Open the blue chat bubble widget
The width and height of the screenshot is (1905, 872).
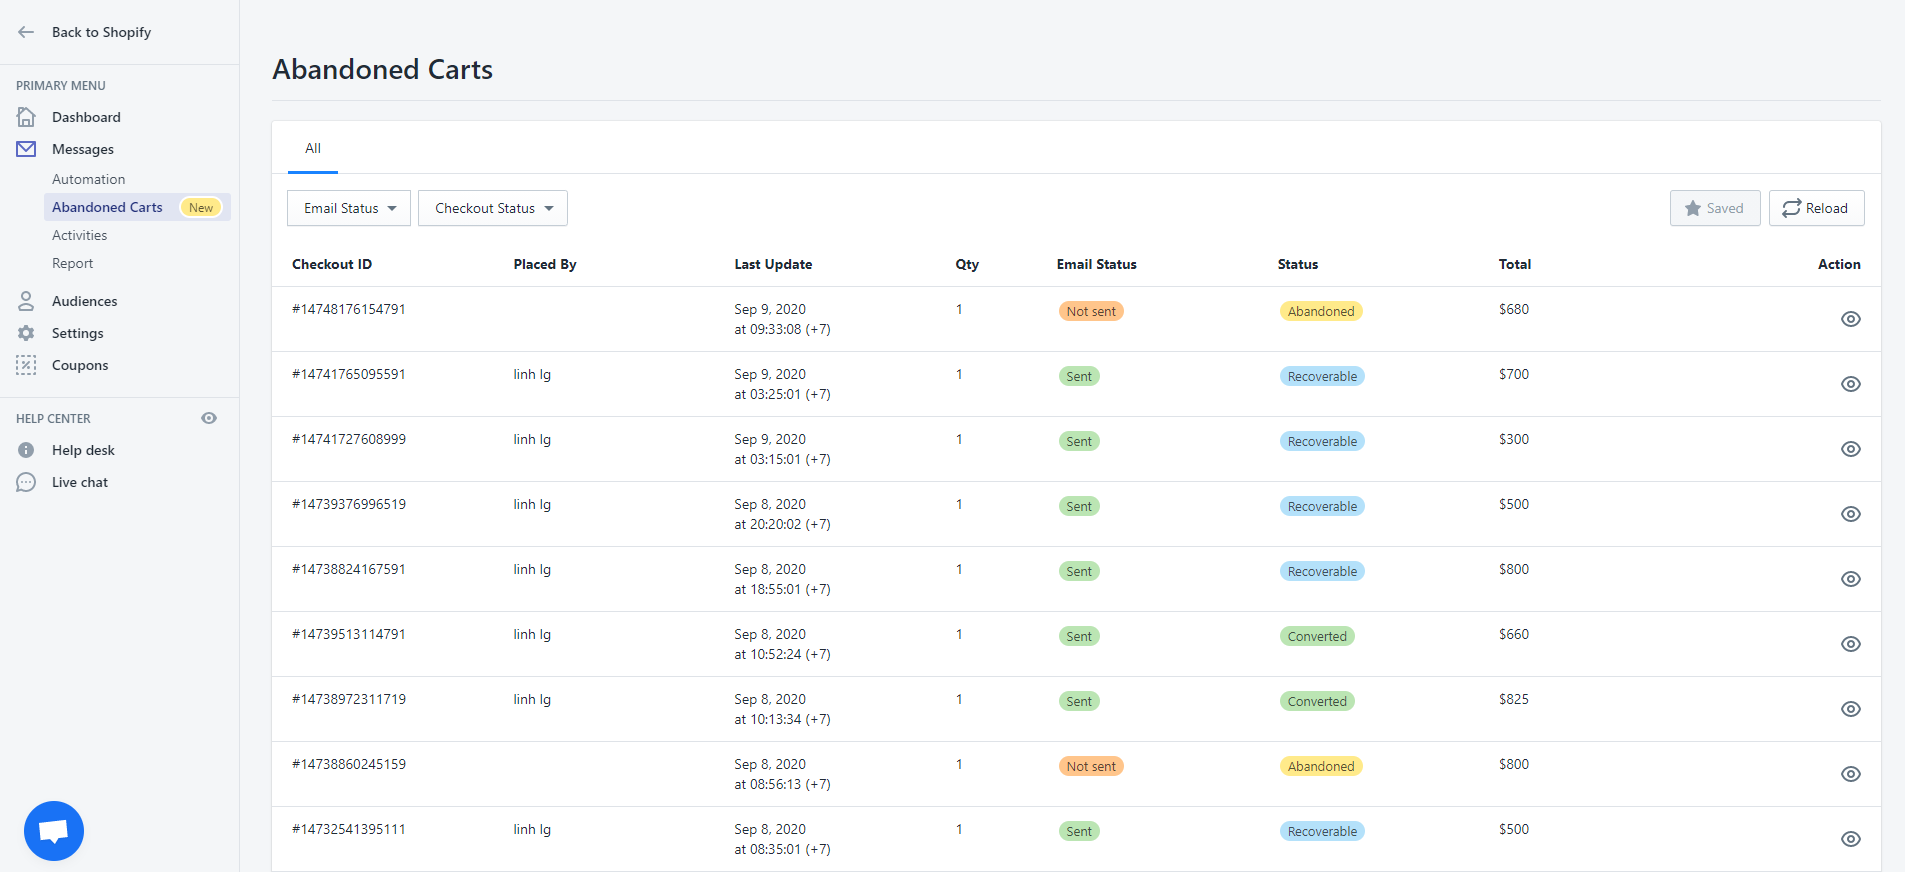point(54,830)
